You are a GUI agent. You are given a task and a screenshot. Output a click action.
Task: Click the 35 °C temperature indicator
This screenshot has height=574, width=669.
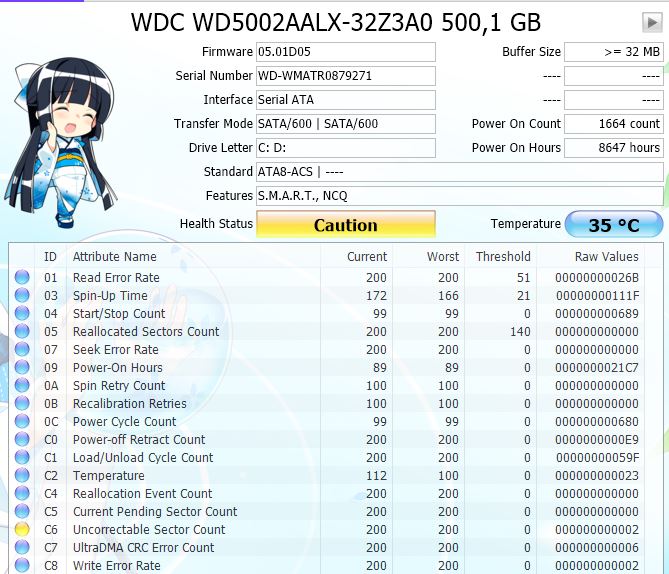point(614,224)
